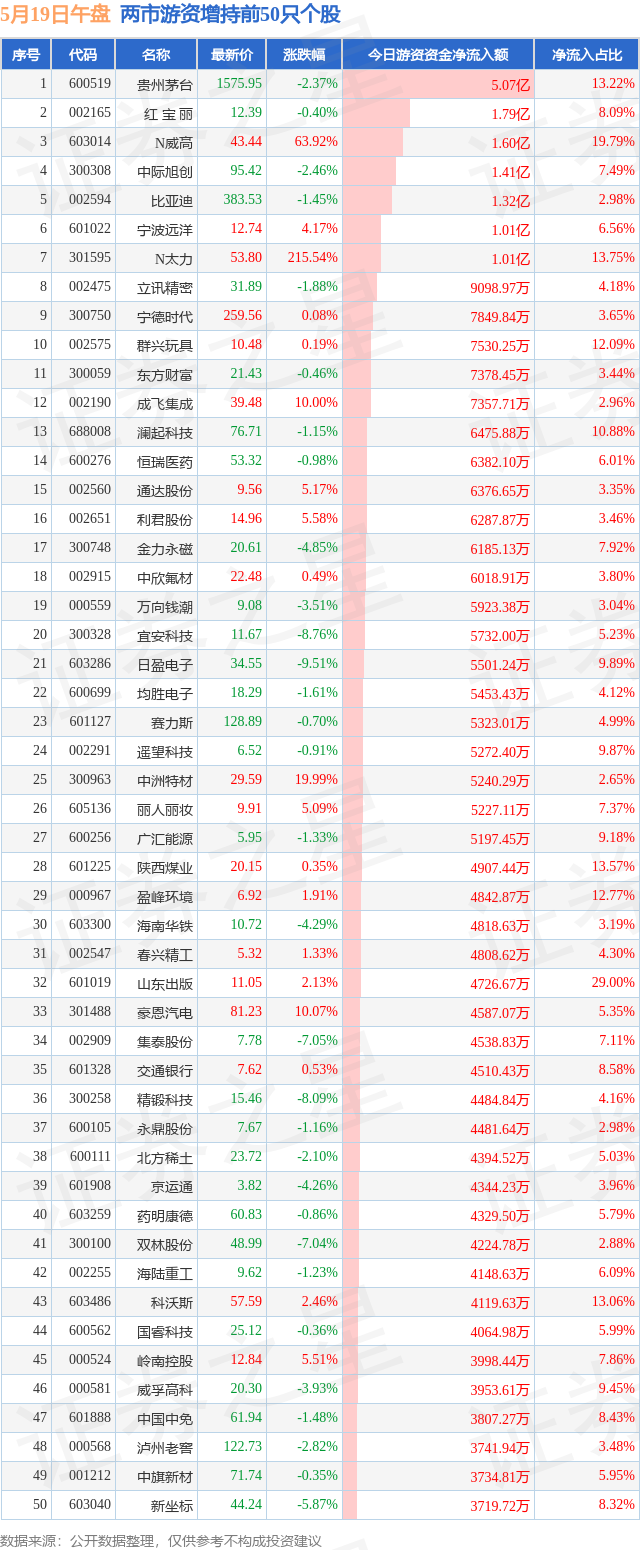Select the stock name 中国中免
640x1550 pixels.
pyautogui.click(x=165, y=1418)
